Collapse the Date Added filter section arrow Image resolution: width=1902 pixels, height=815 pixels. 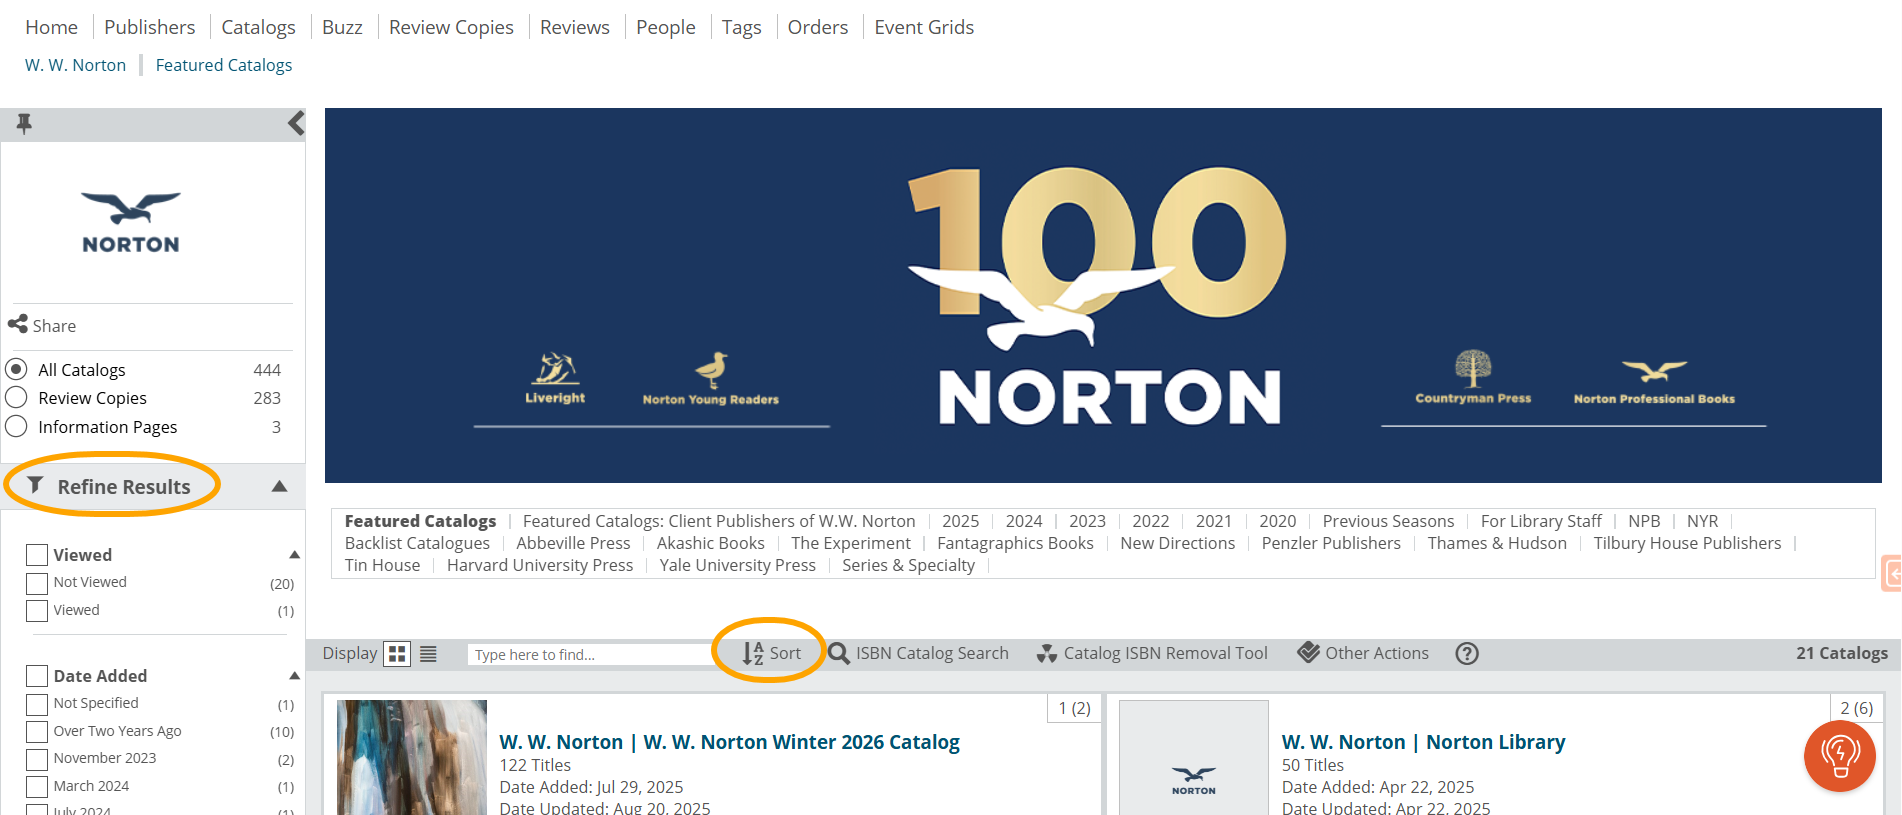294,675
